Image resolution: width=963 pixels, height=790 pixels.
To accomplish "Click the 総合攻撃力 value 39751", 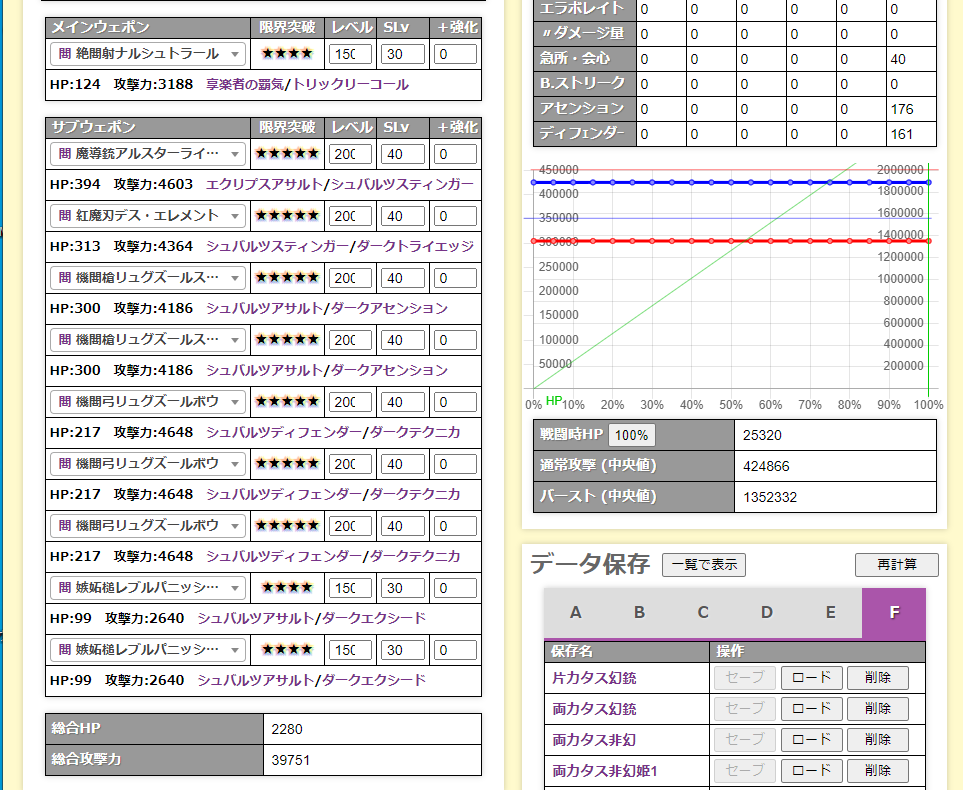I will click(x=290, y=761).
